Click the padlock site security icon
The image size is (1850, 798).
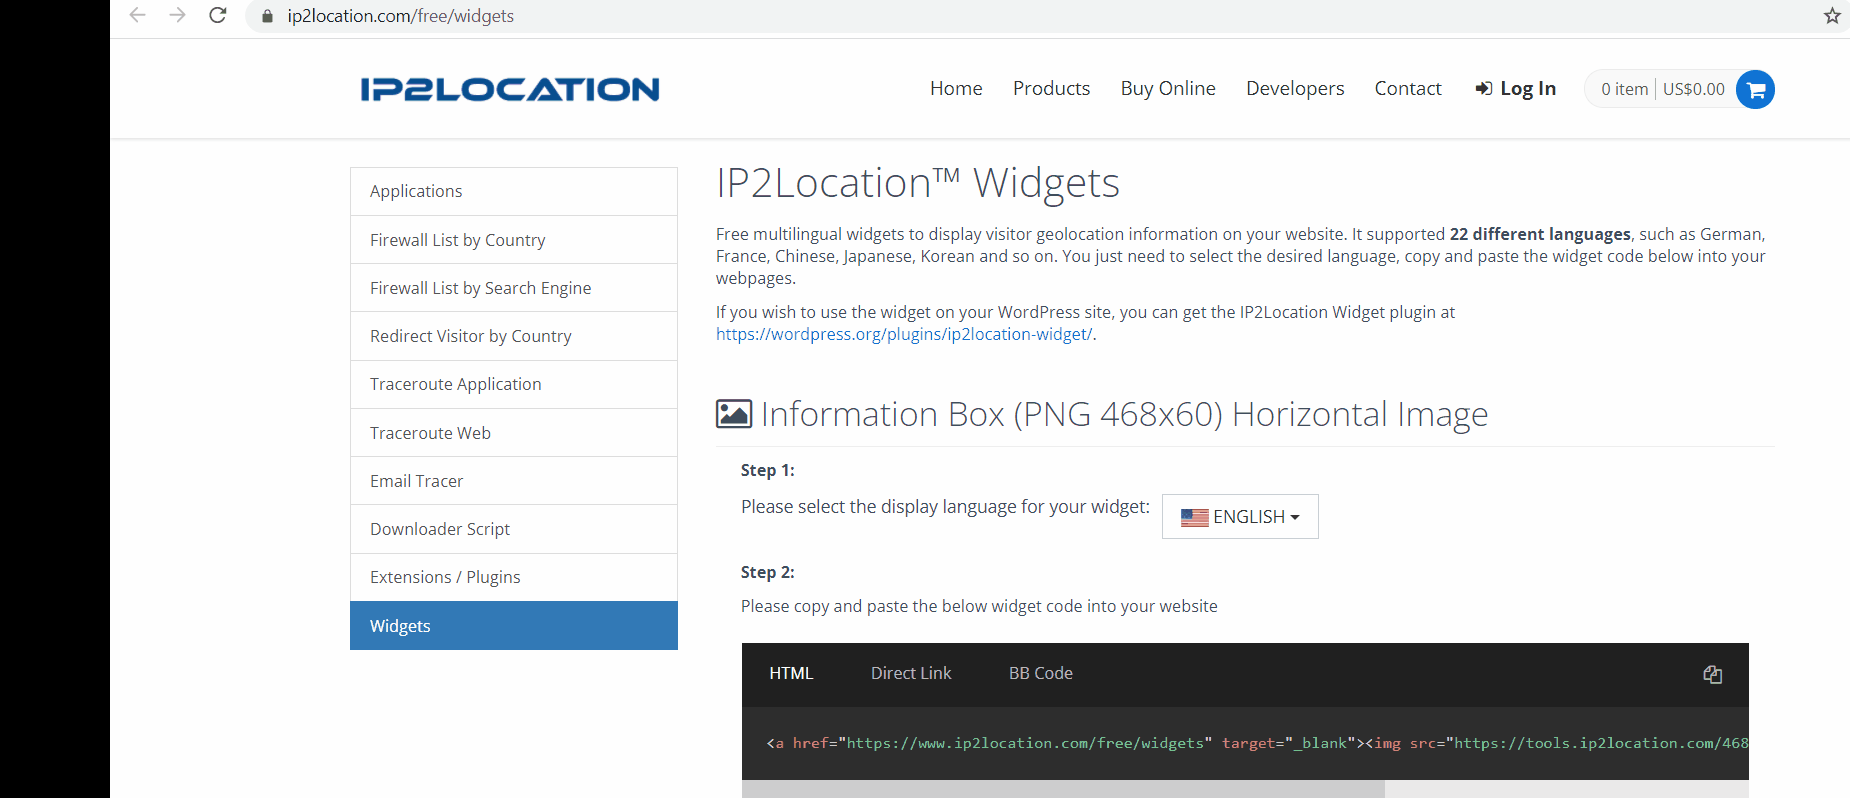point(267,16)
